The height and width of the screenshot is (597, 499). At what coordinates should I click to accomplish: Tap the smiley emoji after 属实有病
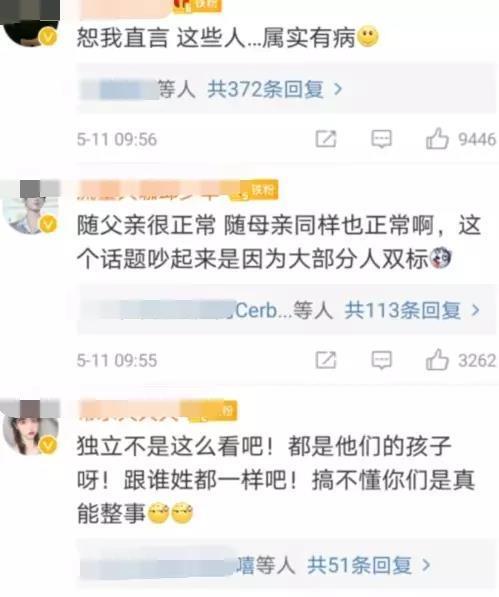point(368,37)
